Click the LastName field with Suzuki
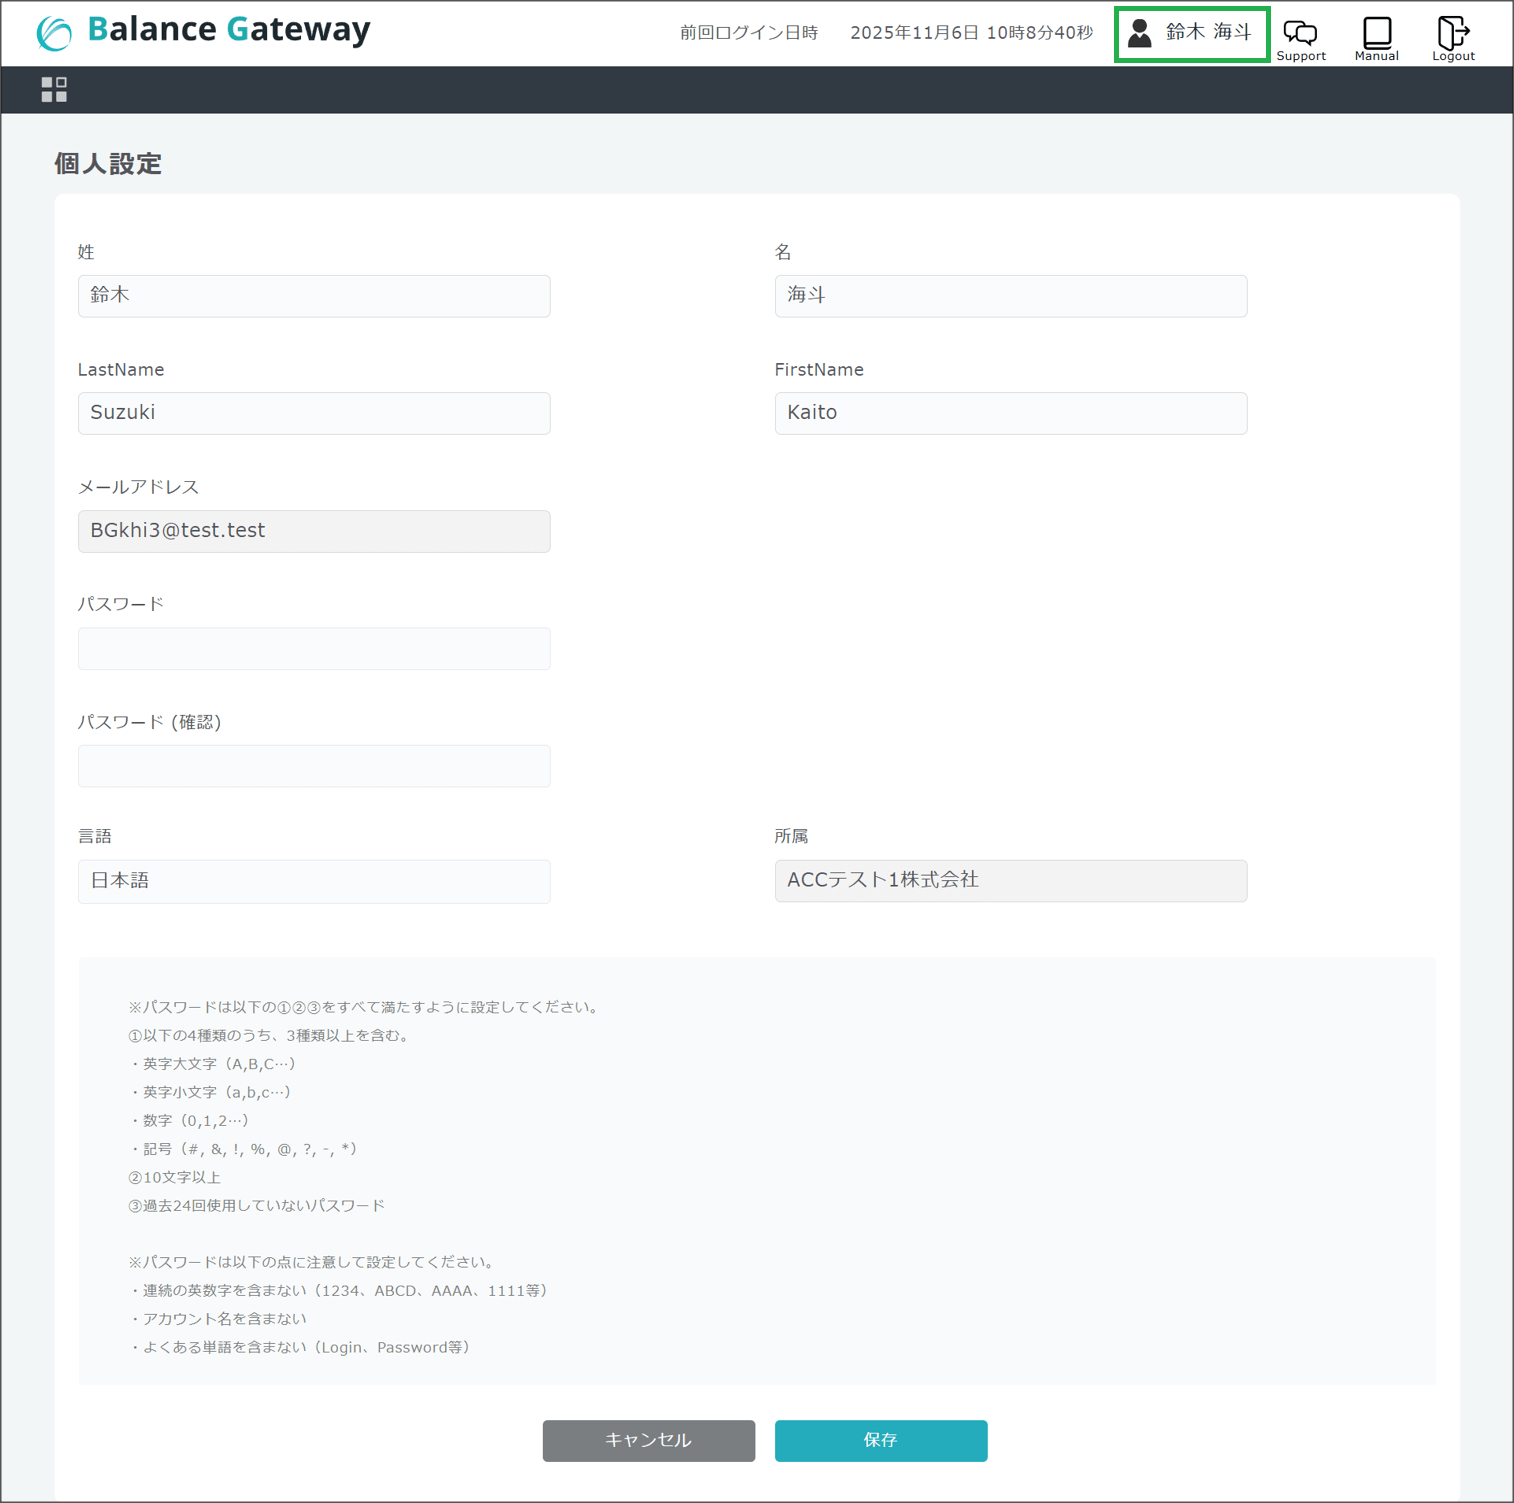This screenshot has height=1503, width=1514. [x=314, y=413]
